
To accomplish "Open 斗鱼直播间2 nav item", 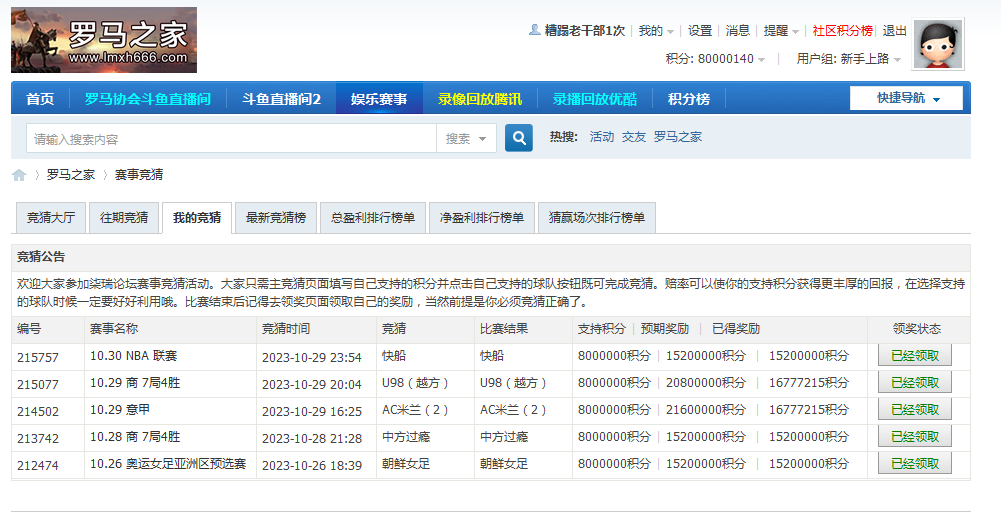I will point(281,99).
